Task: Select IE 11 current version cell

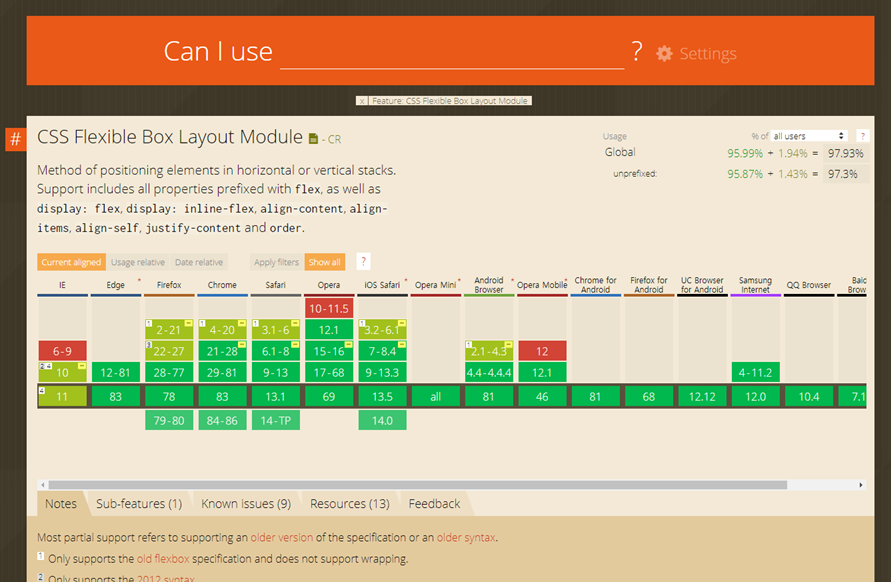Action: [63, 397]
